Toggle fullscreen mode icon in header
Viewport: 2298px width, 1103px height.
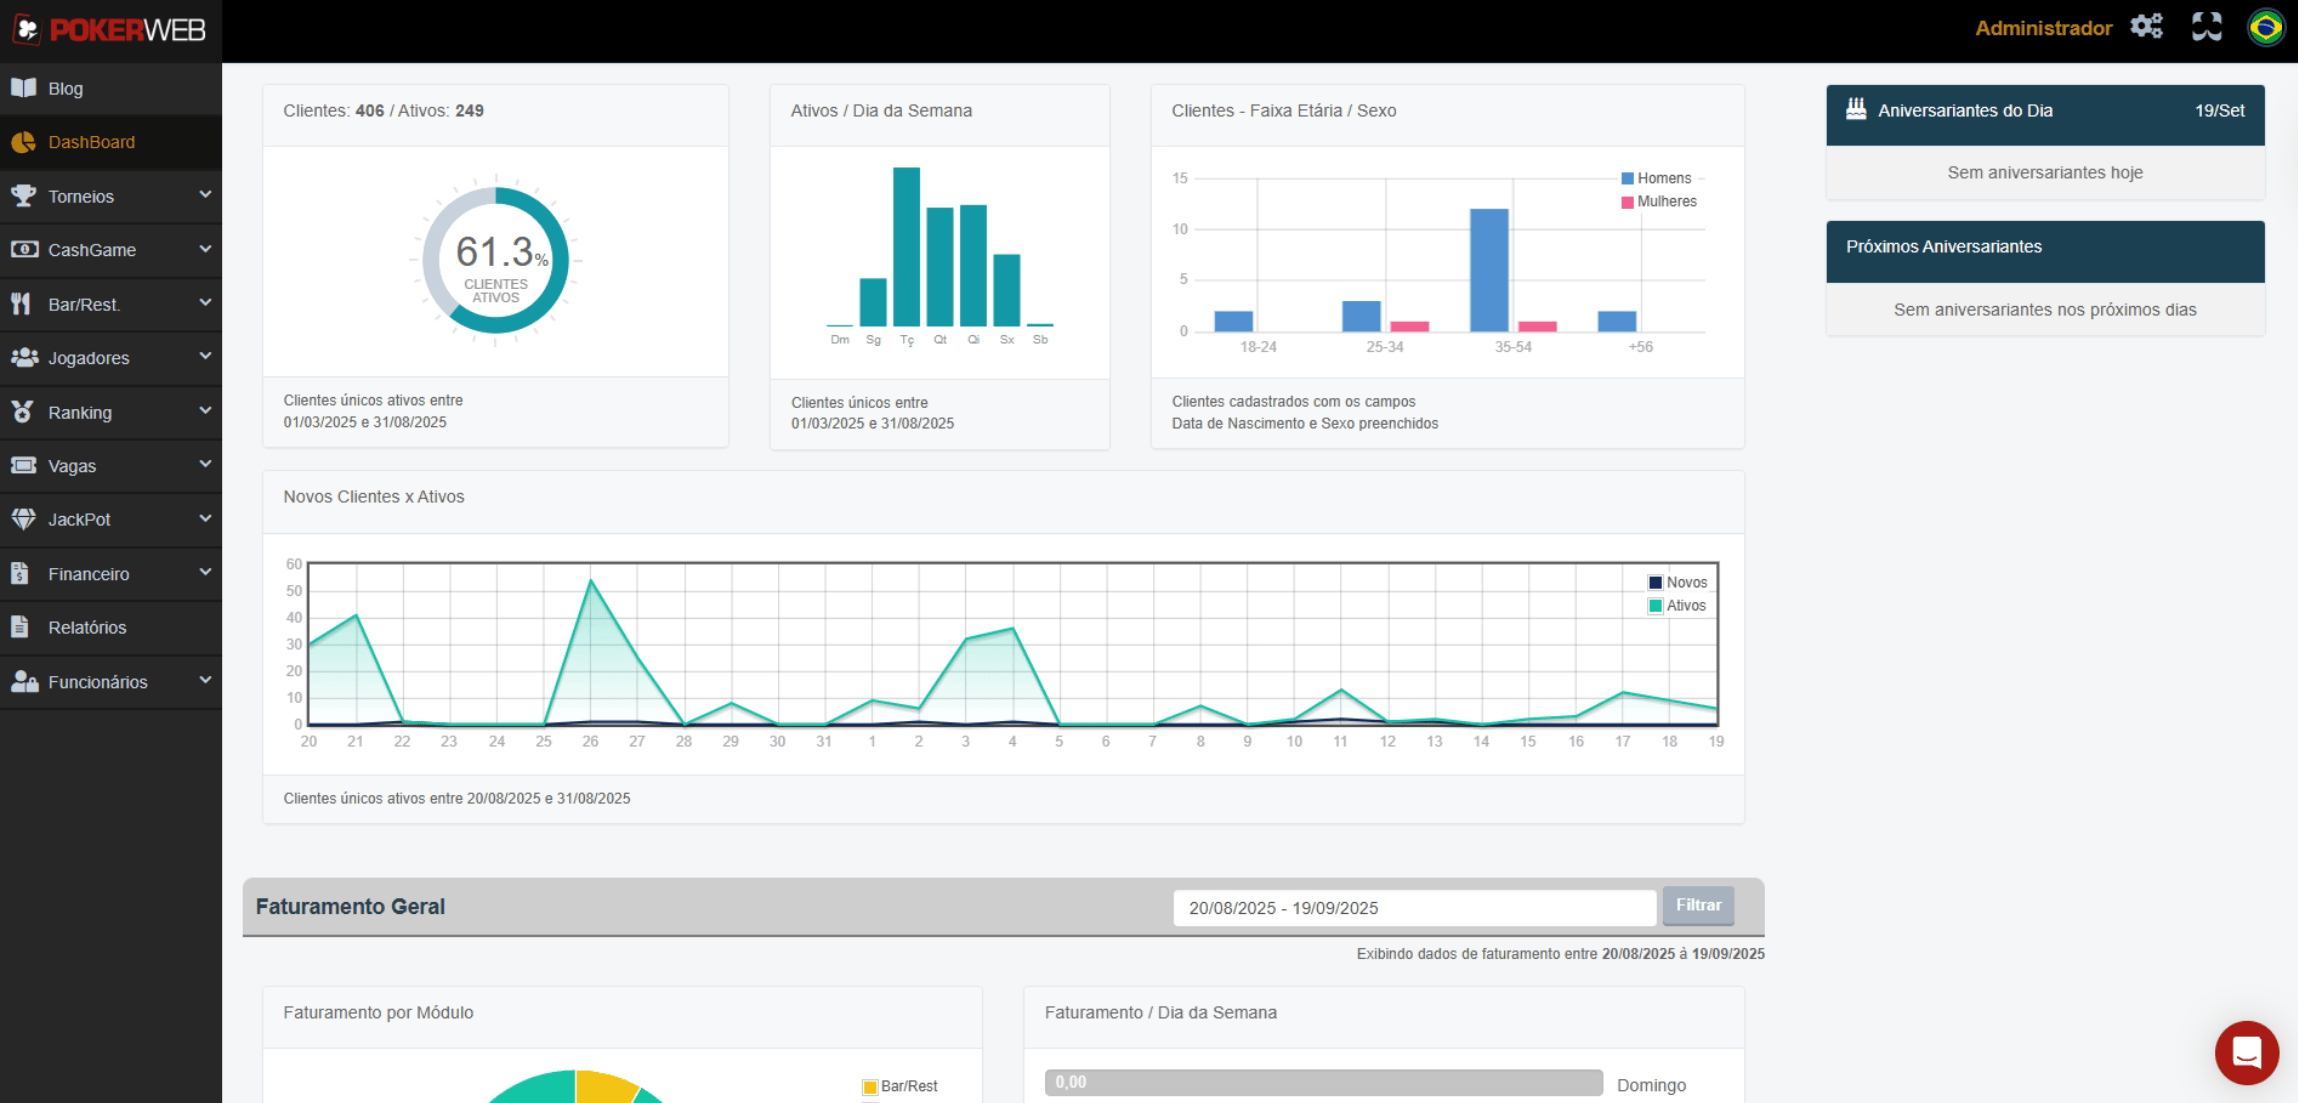pos(2206,27)
